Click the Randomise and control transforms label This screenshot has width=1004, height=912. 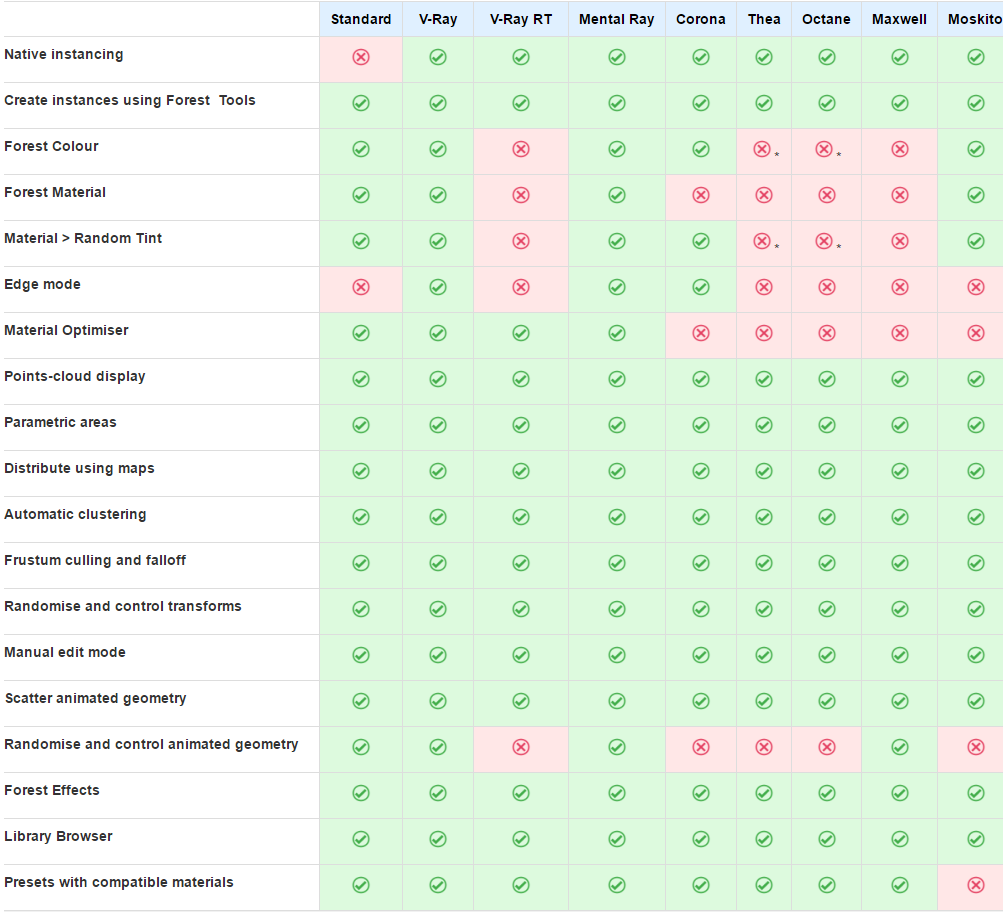(123, 607)
